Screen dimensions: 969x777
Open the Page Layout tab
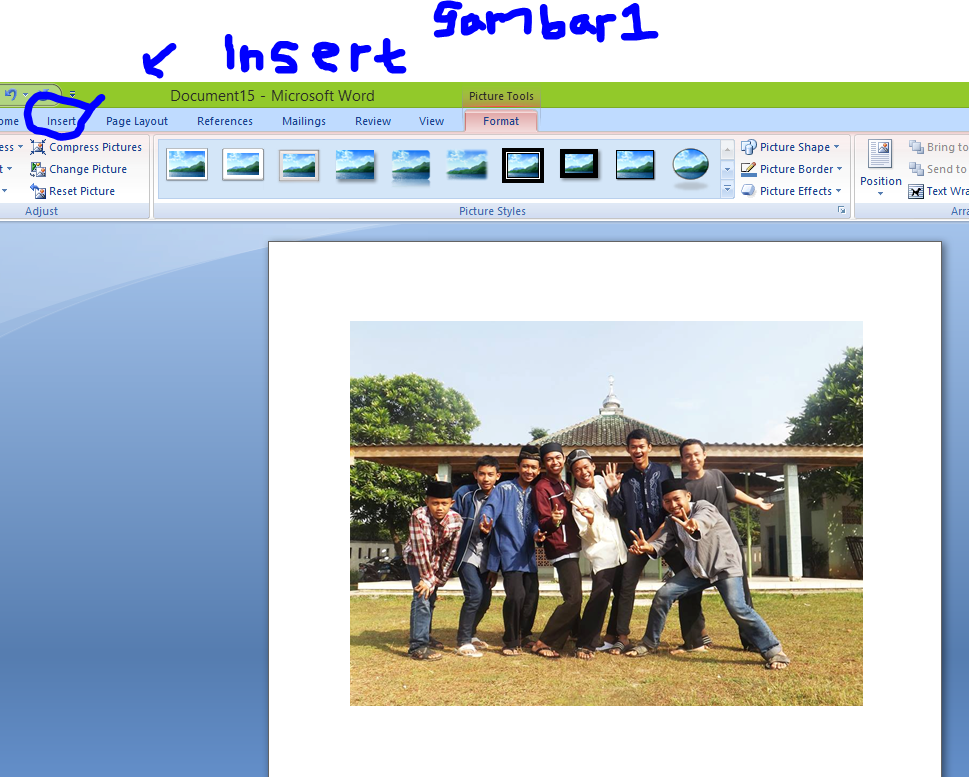pos(137,121)
